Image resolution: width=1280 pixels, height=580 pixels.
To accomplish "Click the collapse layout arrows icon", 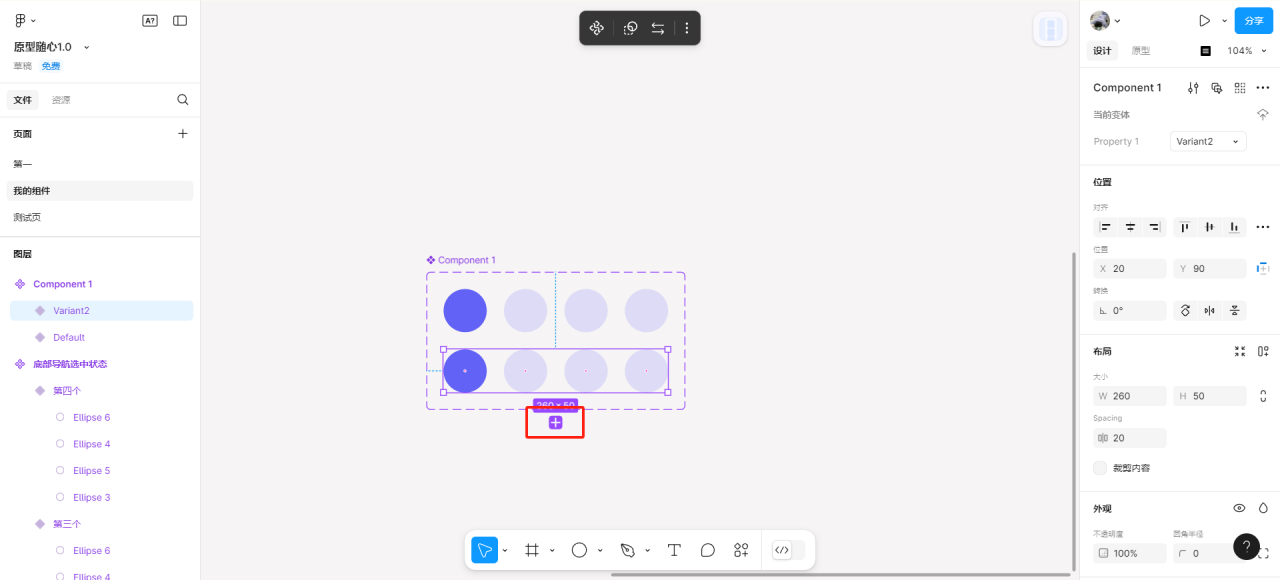I will click(x=1240, y=351).
